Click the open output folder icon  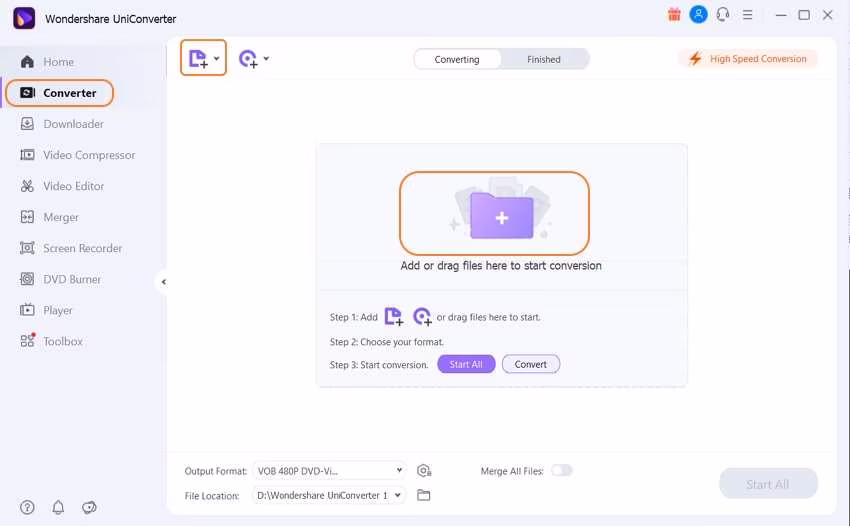pyautogui.click(x=423, y=495)
